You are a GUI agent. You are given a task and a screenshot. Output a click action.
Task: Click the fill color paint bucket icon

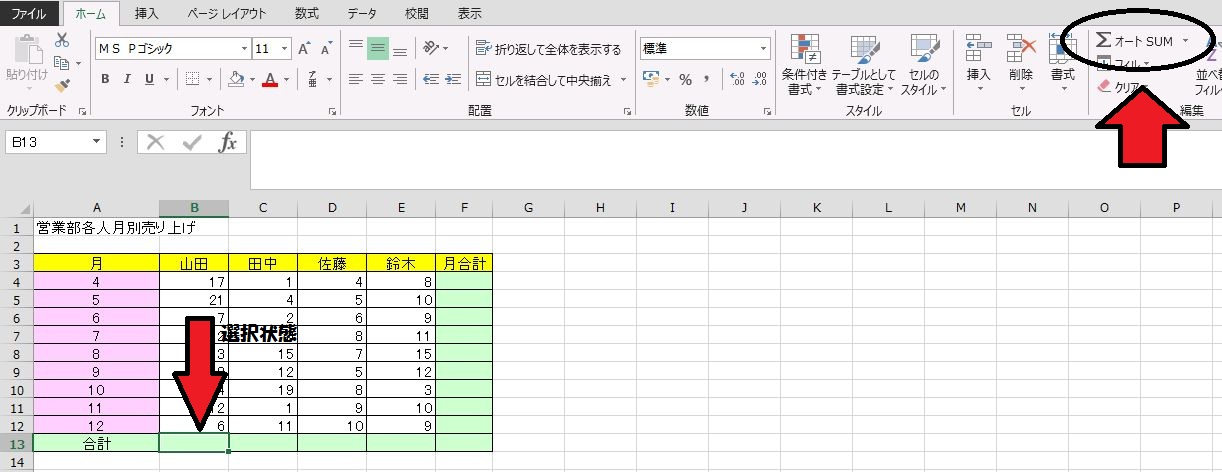236,79
